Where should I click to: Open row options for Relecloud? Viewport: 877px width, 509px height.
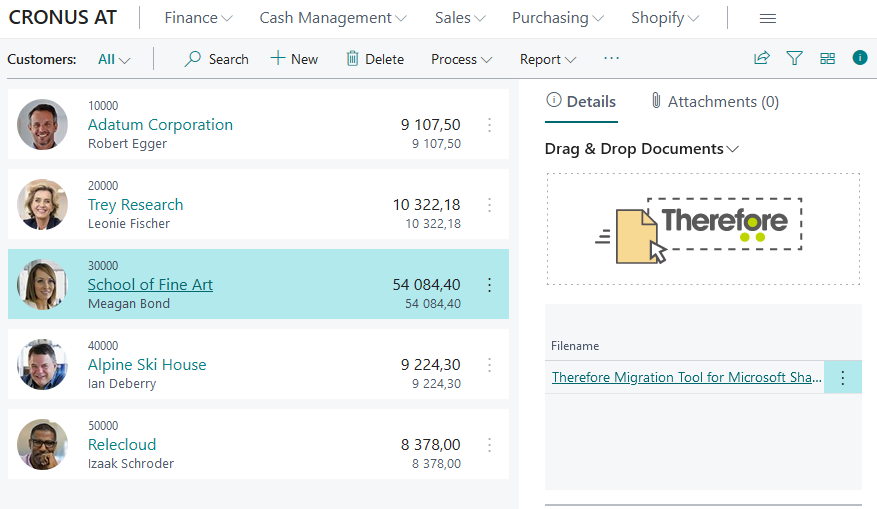tap(489, 445)
